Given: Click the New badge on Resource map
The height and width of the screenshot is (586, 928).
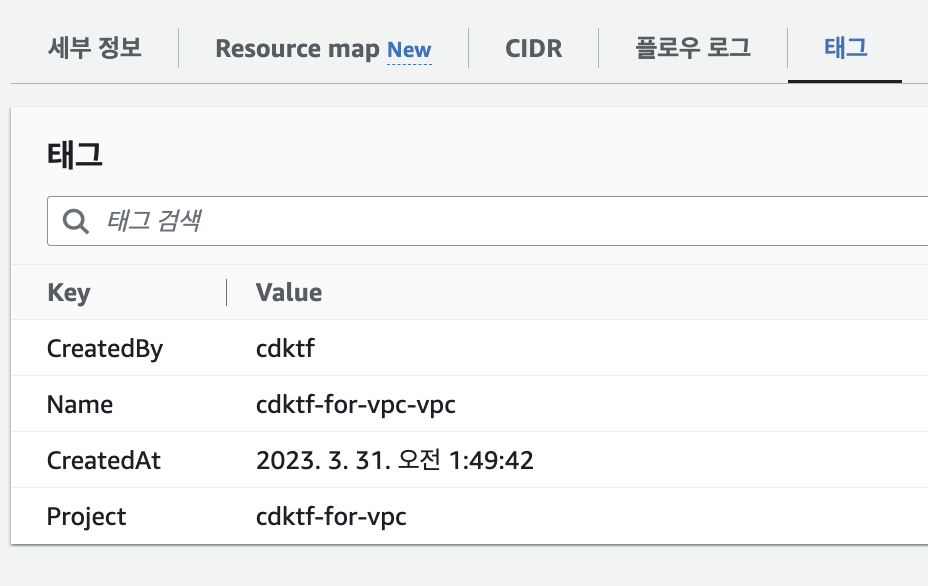Looking at the screenshot, I should click(x=409, y=50).
